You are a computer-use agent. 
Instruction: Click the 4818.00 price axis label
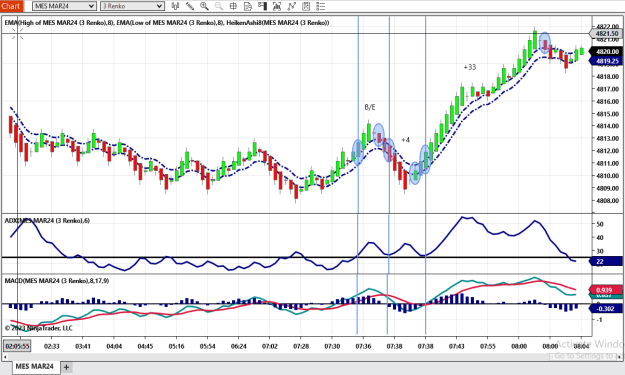607,76
